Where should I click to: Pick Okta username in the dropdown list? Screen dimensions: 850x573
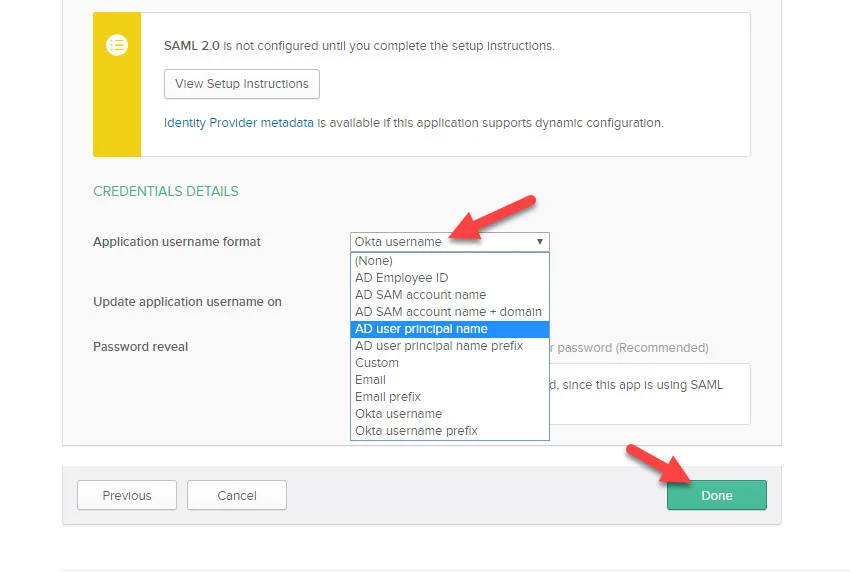click(449, 414)
